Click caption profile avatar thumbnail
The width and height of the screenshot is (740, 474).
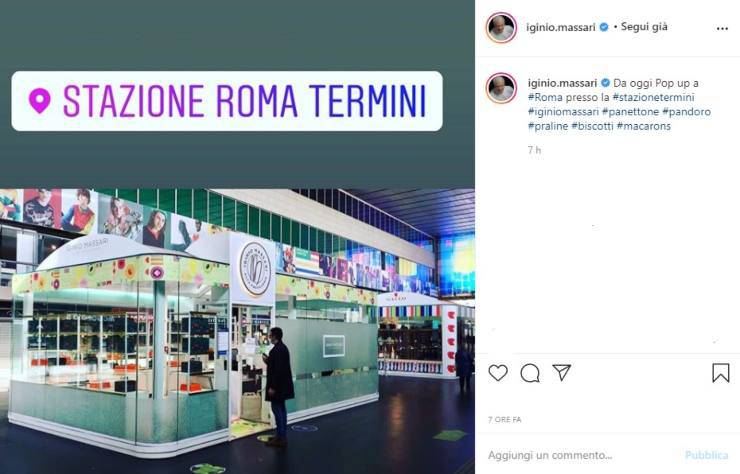click(501, 88)
